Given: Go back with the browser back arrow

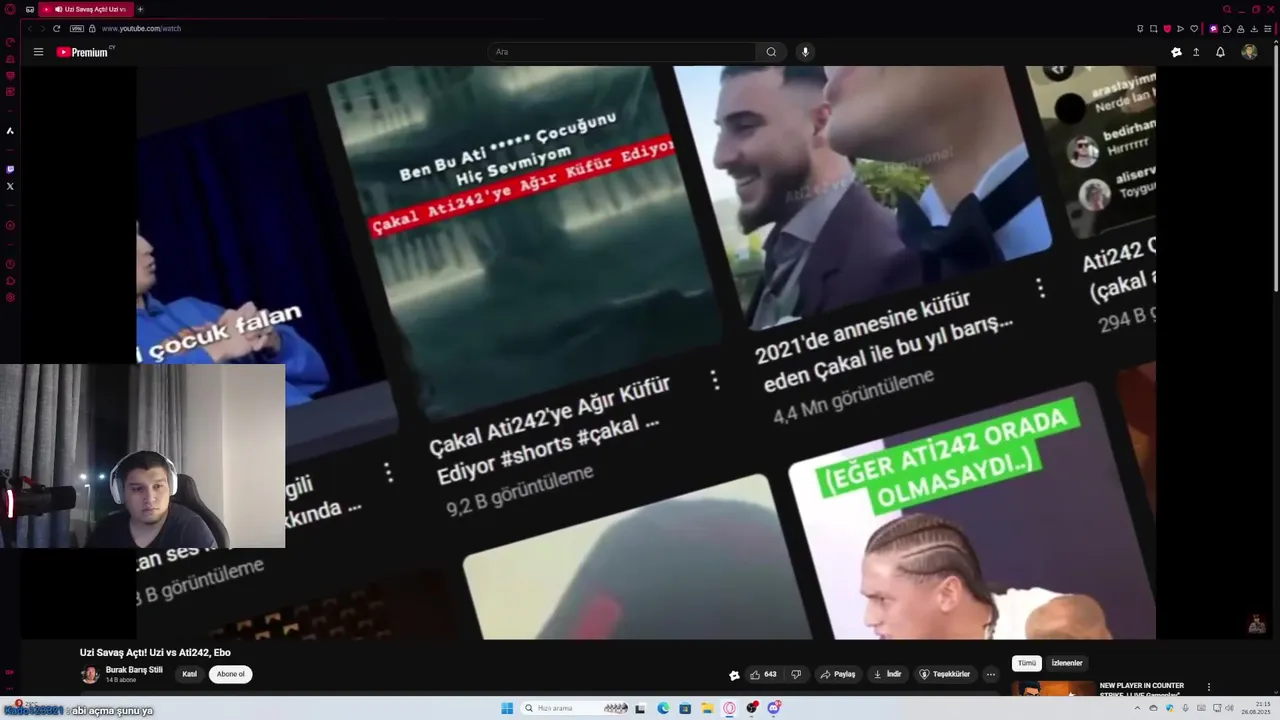Looking at the screenshot, I should pos(30,28).
